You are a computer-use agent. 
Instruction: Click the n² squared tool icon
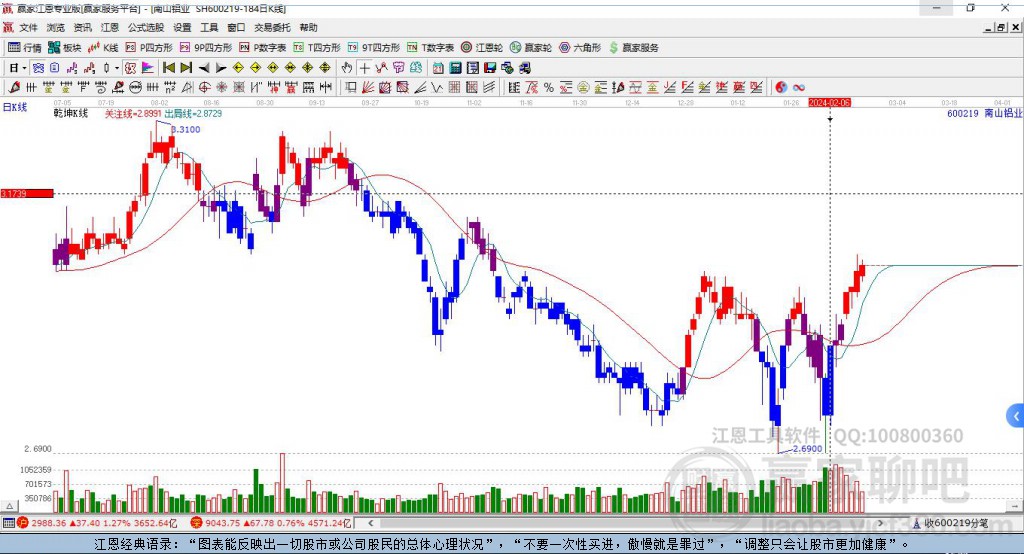tap(170, 87)
